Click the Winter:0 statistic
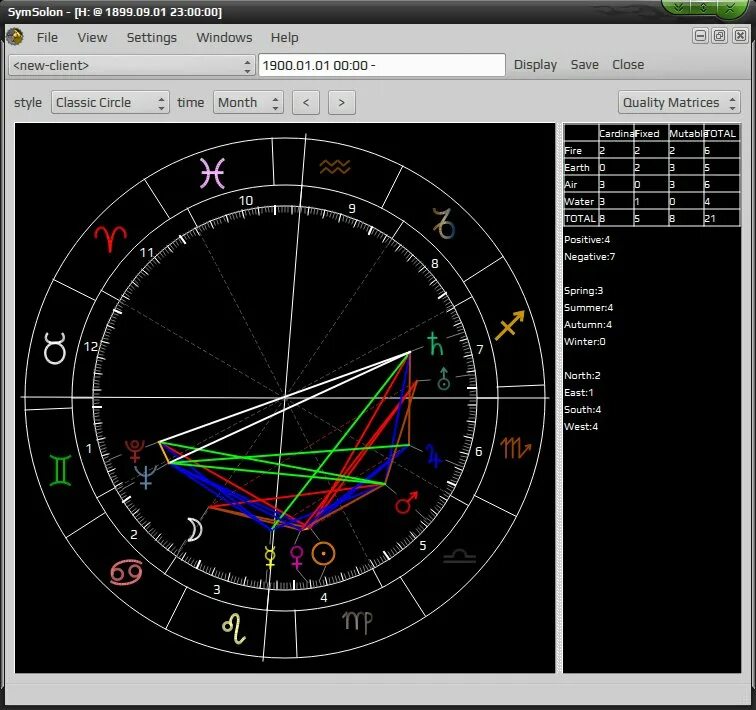Image resolution: width=756 pixels, height=710 pixels. point(584,342)
